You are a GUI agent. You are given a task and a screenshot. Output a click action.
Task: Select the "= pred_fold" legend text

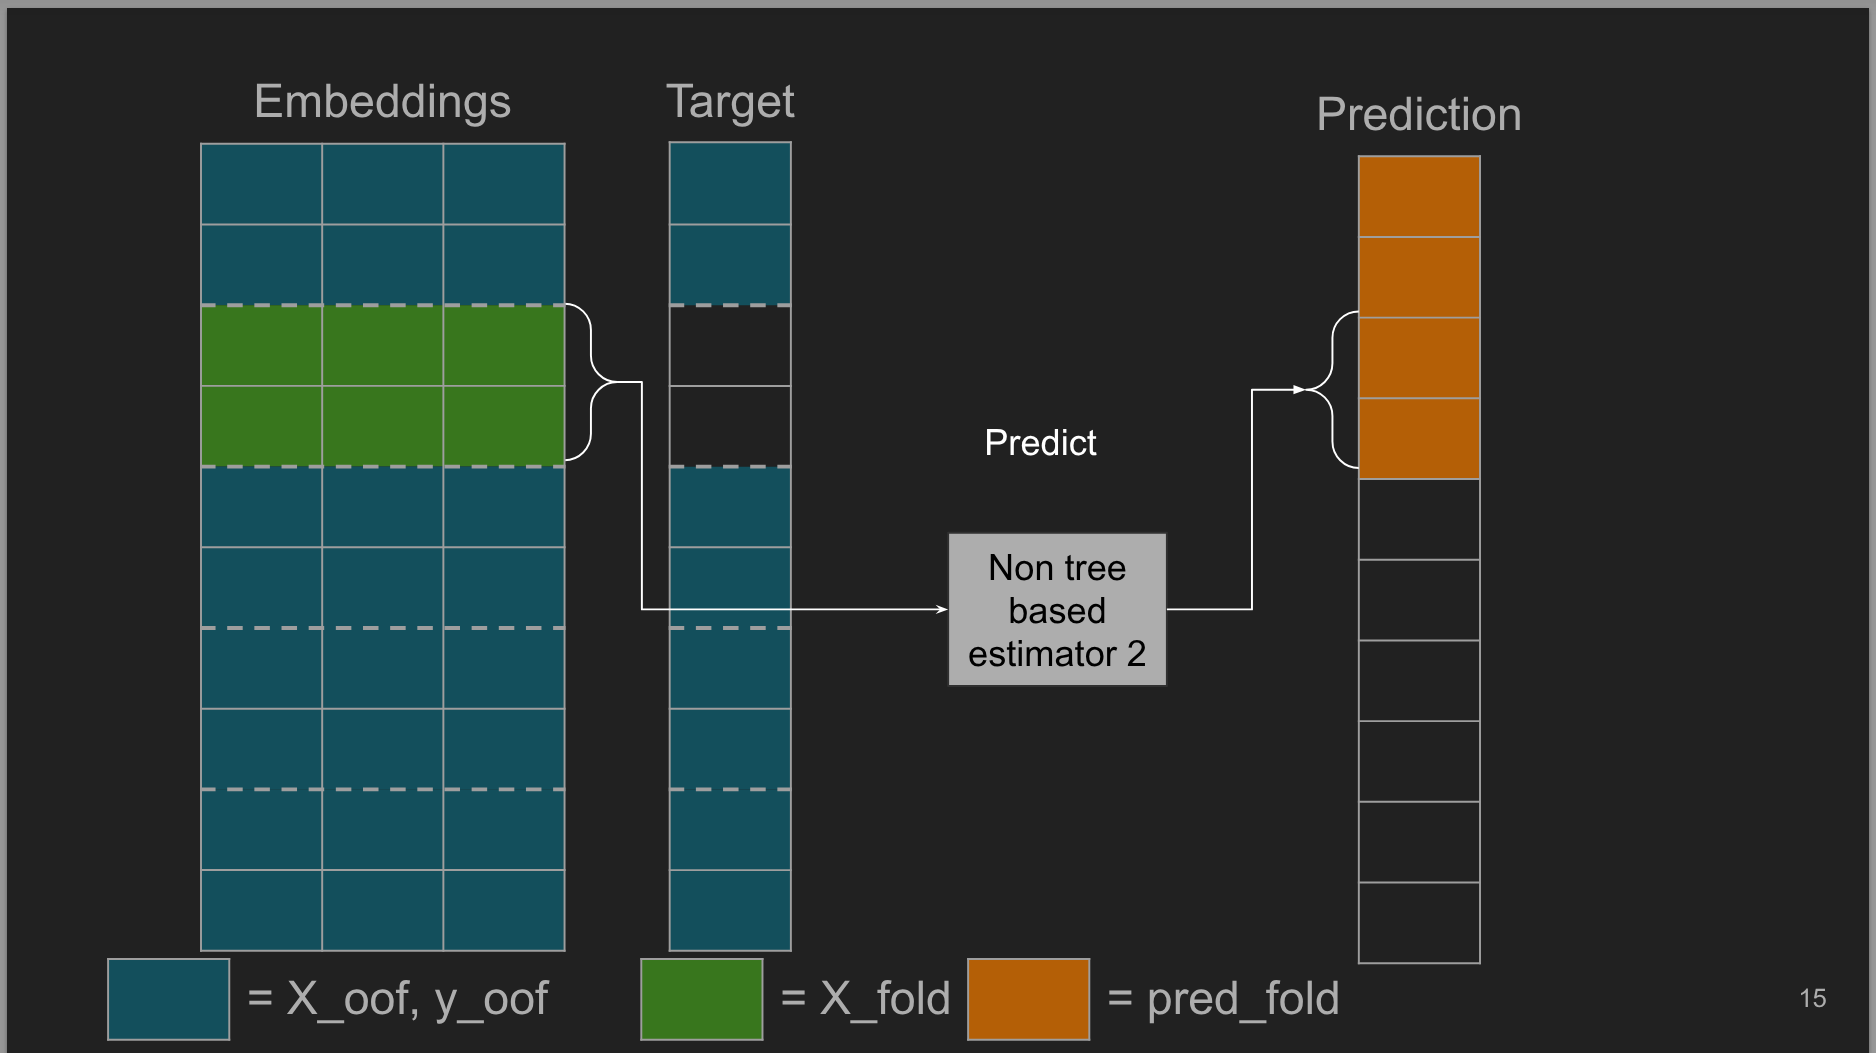click(x=1223, y=999)
